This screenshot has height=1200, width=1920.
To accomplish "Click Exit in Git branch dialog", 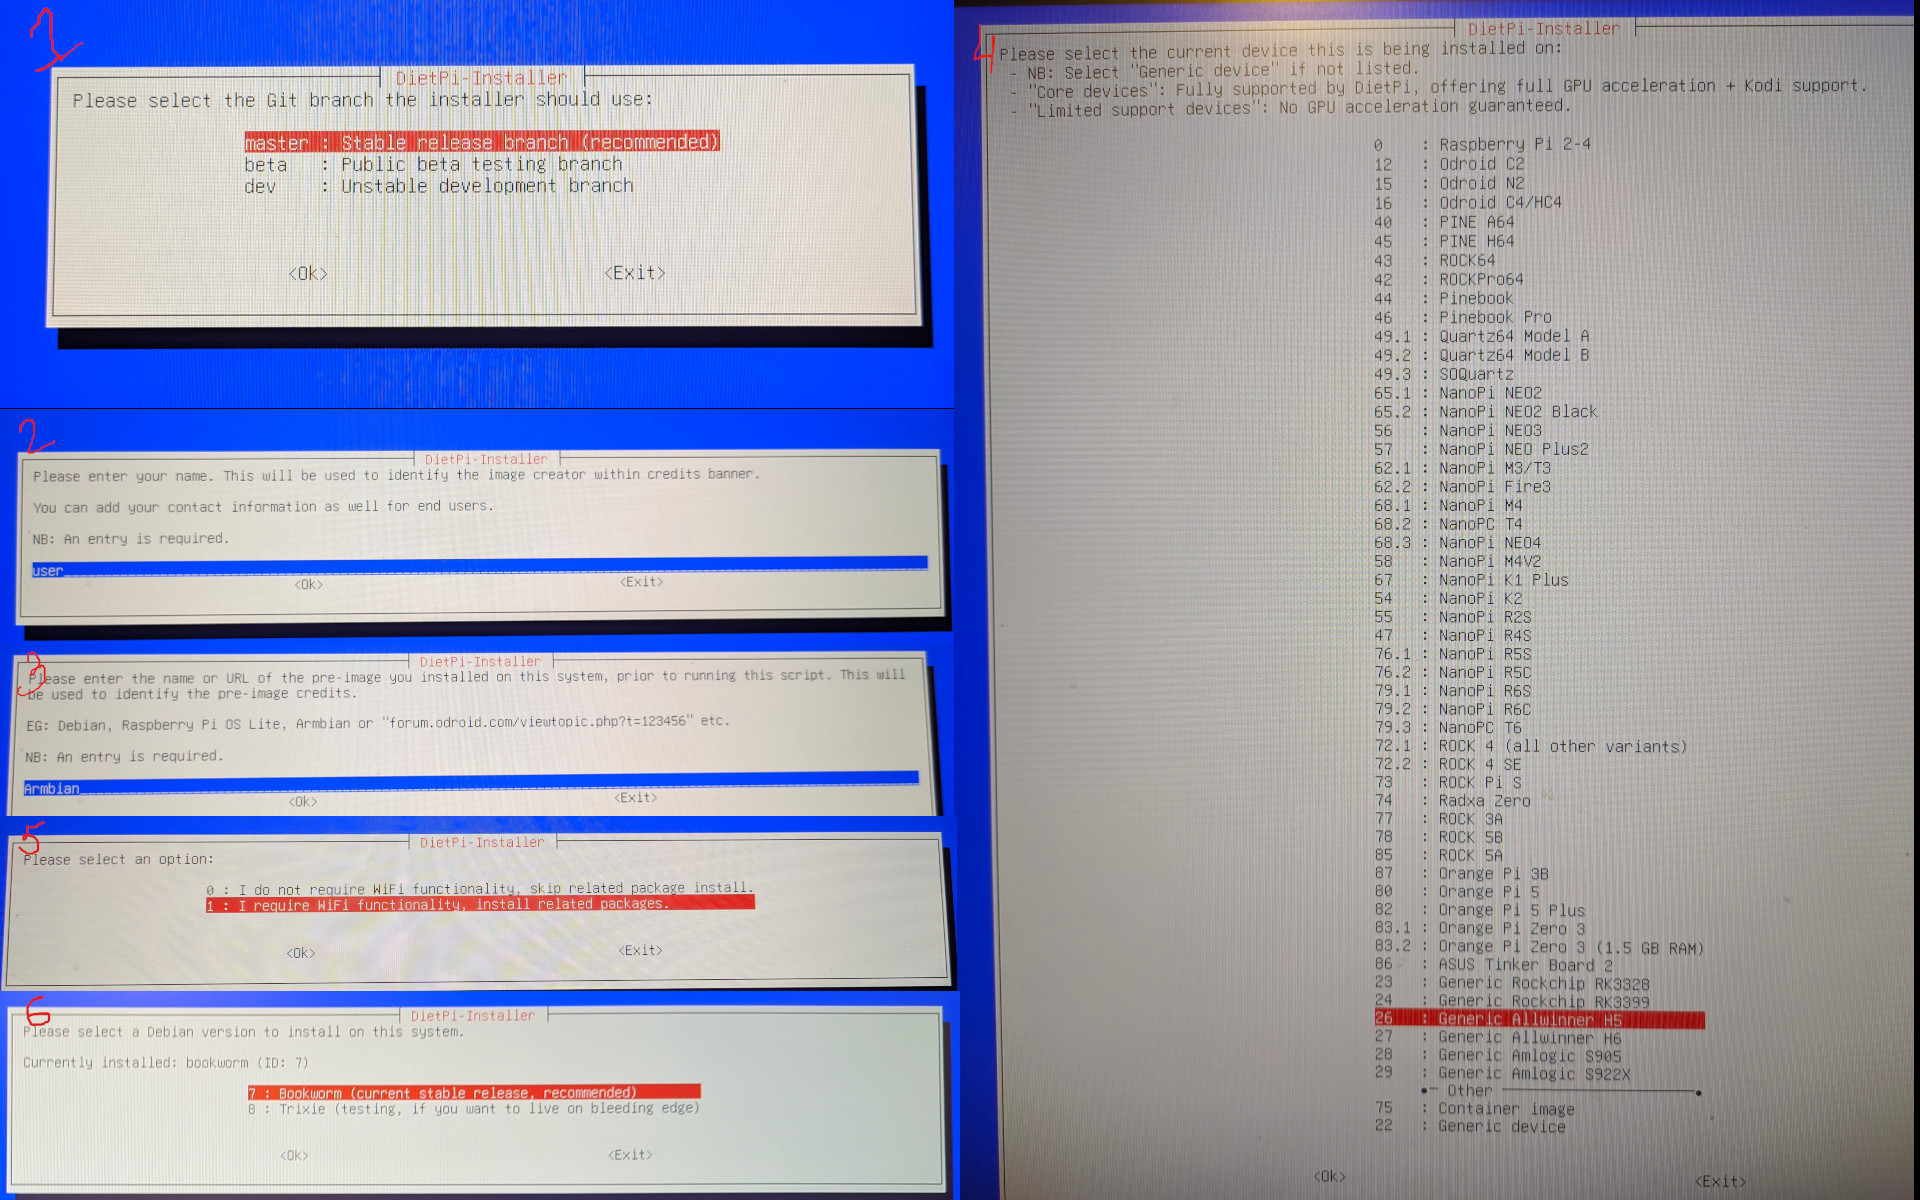I will coord(635,272).
